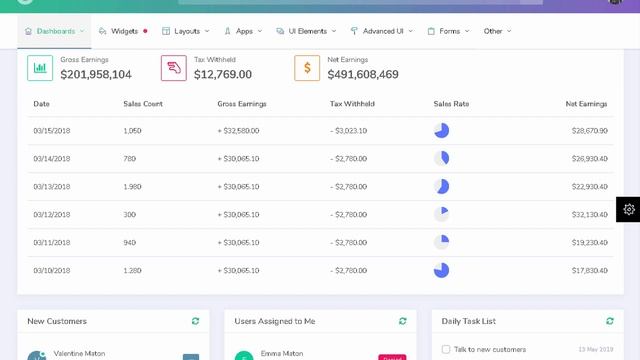
Task: Select the 03/13/2018 date cell
Action: 52,187
